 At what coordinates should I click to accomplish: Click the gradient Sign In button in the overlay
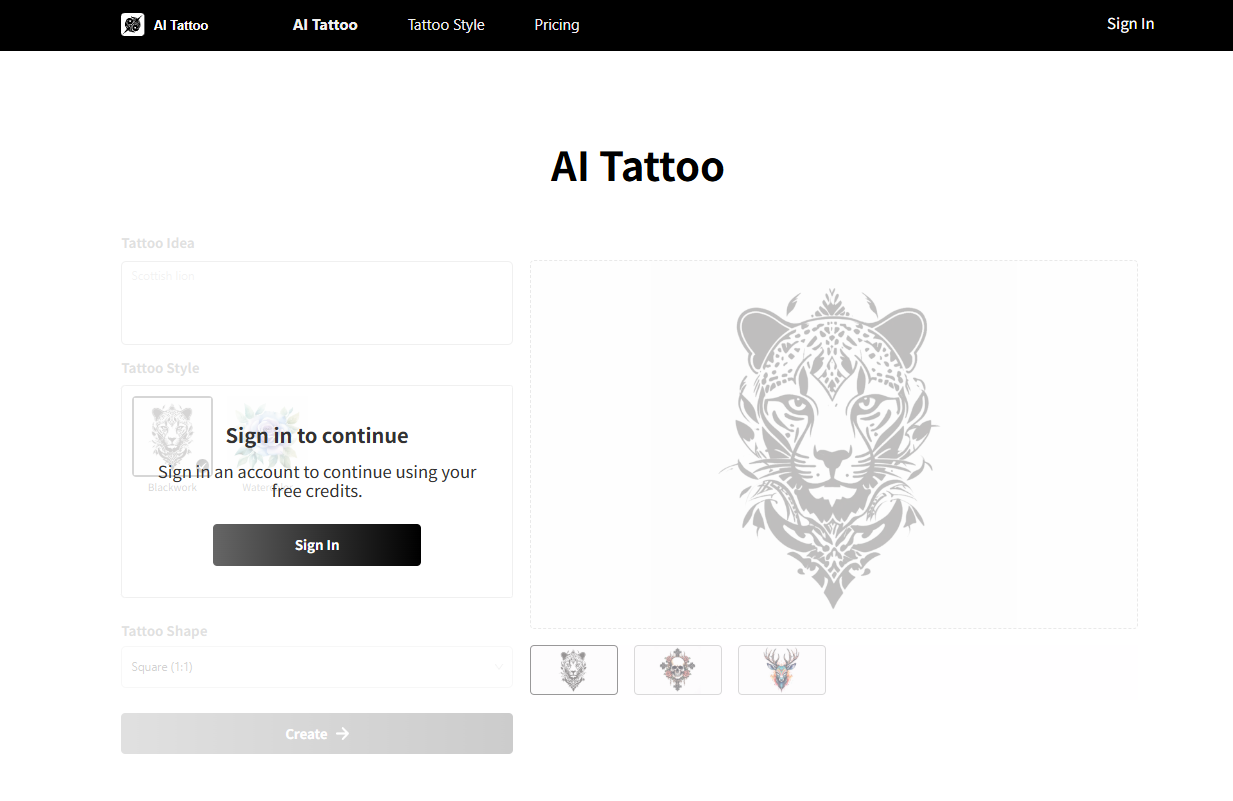click(x=317, y=545)
